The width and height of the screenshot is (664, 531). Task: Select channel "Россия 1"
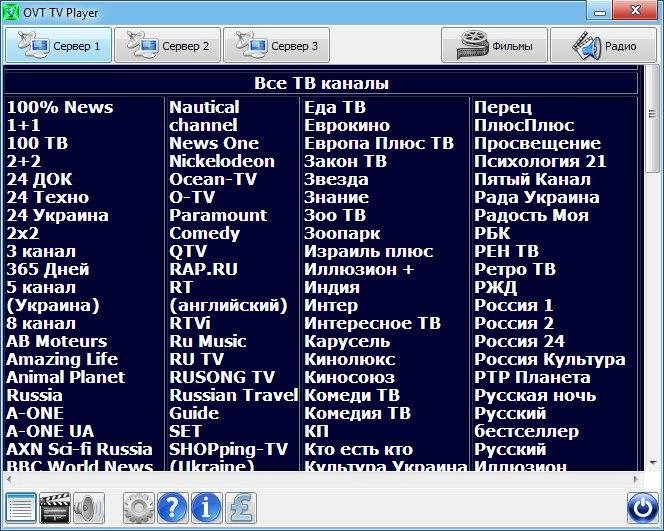click(x=514, y=305)
